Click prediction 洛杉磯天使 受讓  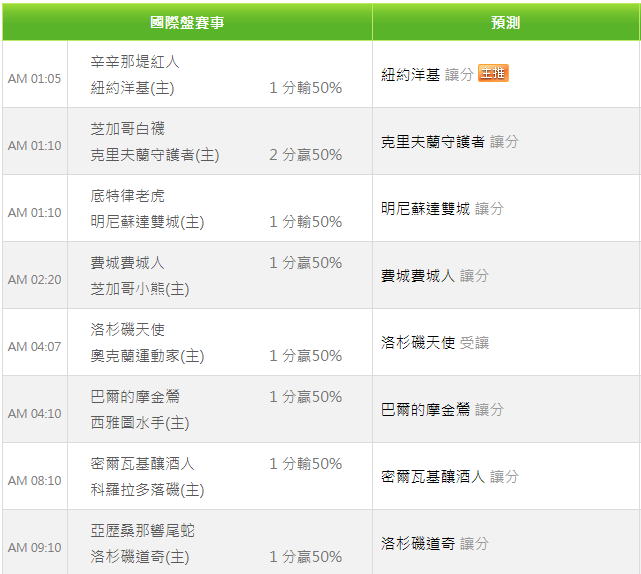(x=435, y=343)
